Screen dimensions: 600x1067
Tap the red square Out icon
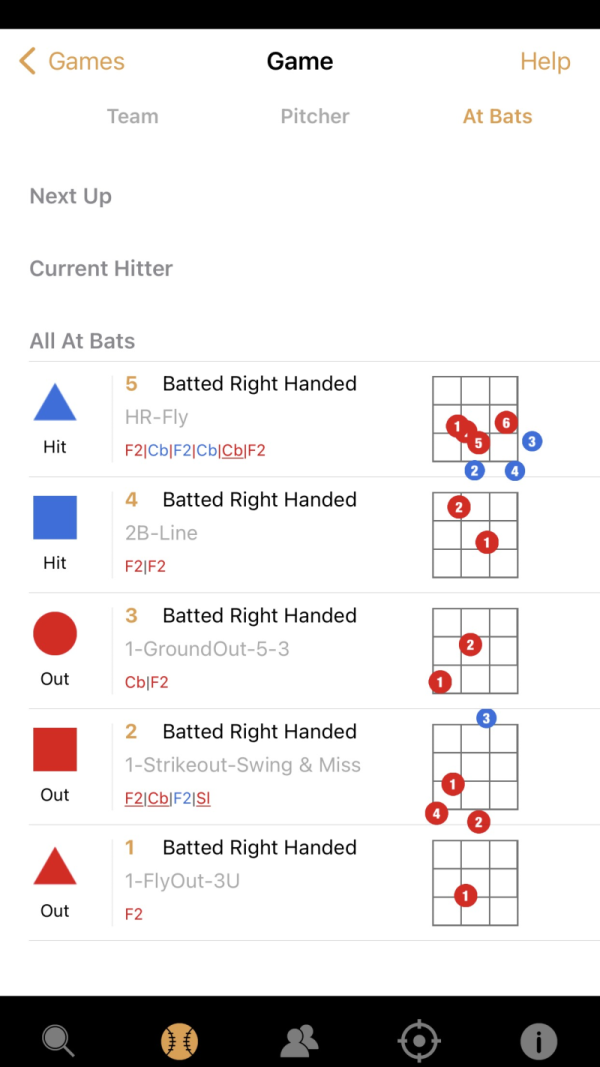click(55, 750)
